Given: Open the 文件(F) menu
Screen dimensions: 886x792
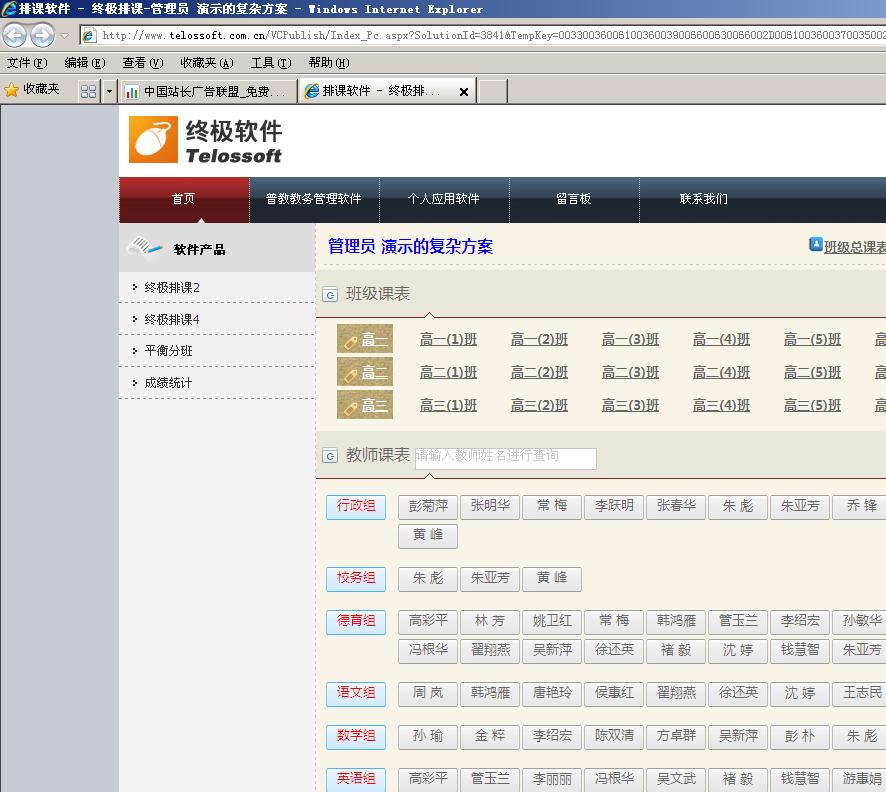Looking at the screenshot, I should 27,63.
